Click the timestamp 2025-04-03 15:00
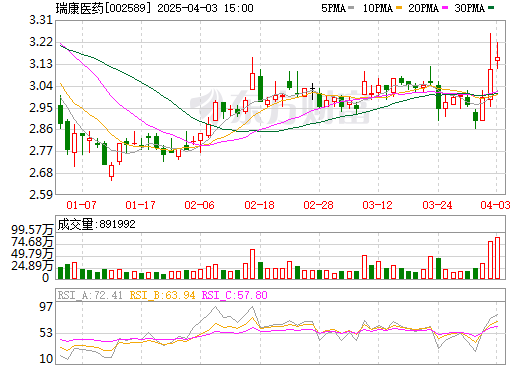 point(205,8)
